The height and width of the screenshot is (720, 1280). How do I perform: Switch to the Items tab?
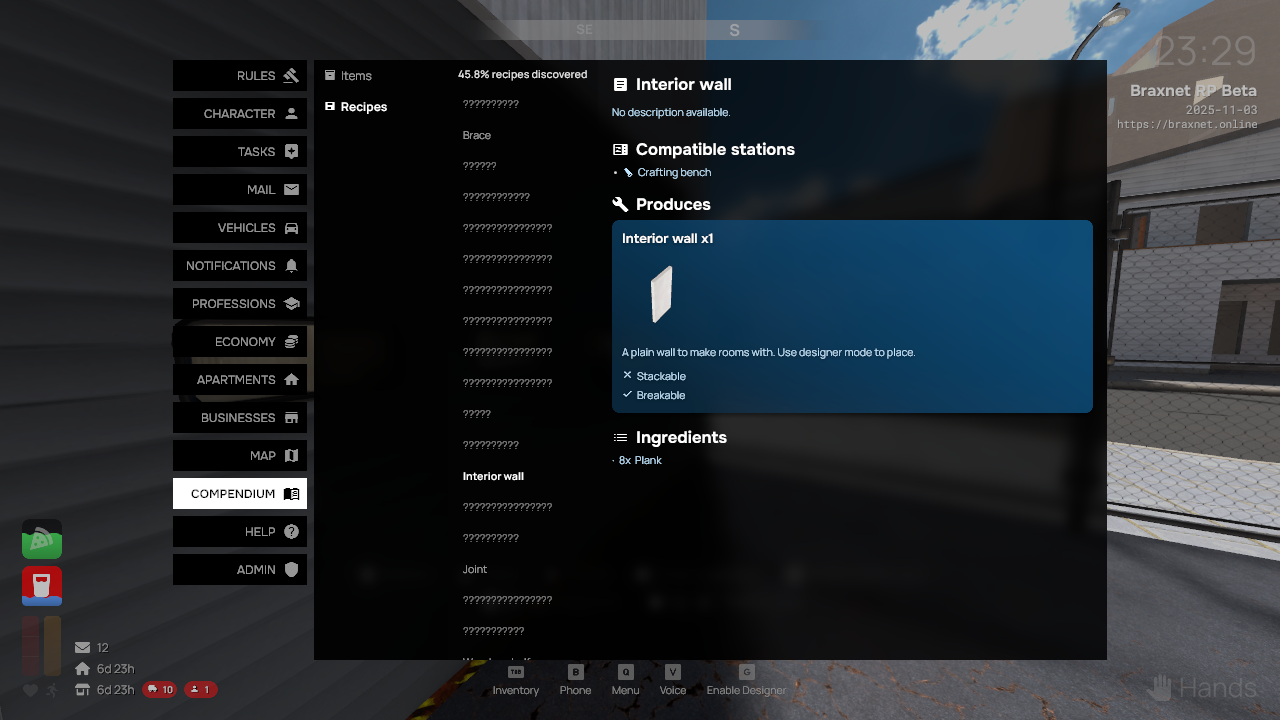pyautogui.click(x=355, y=76)
